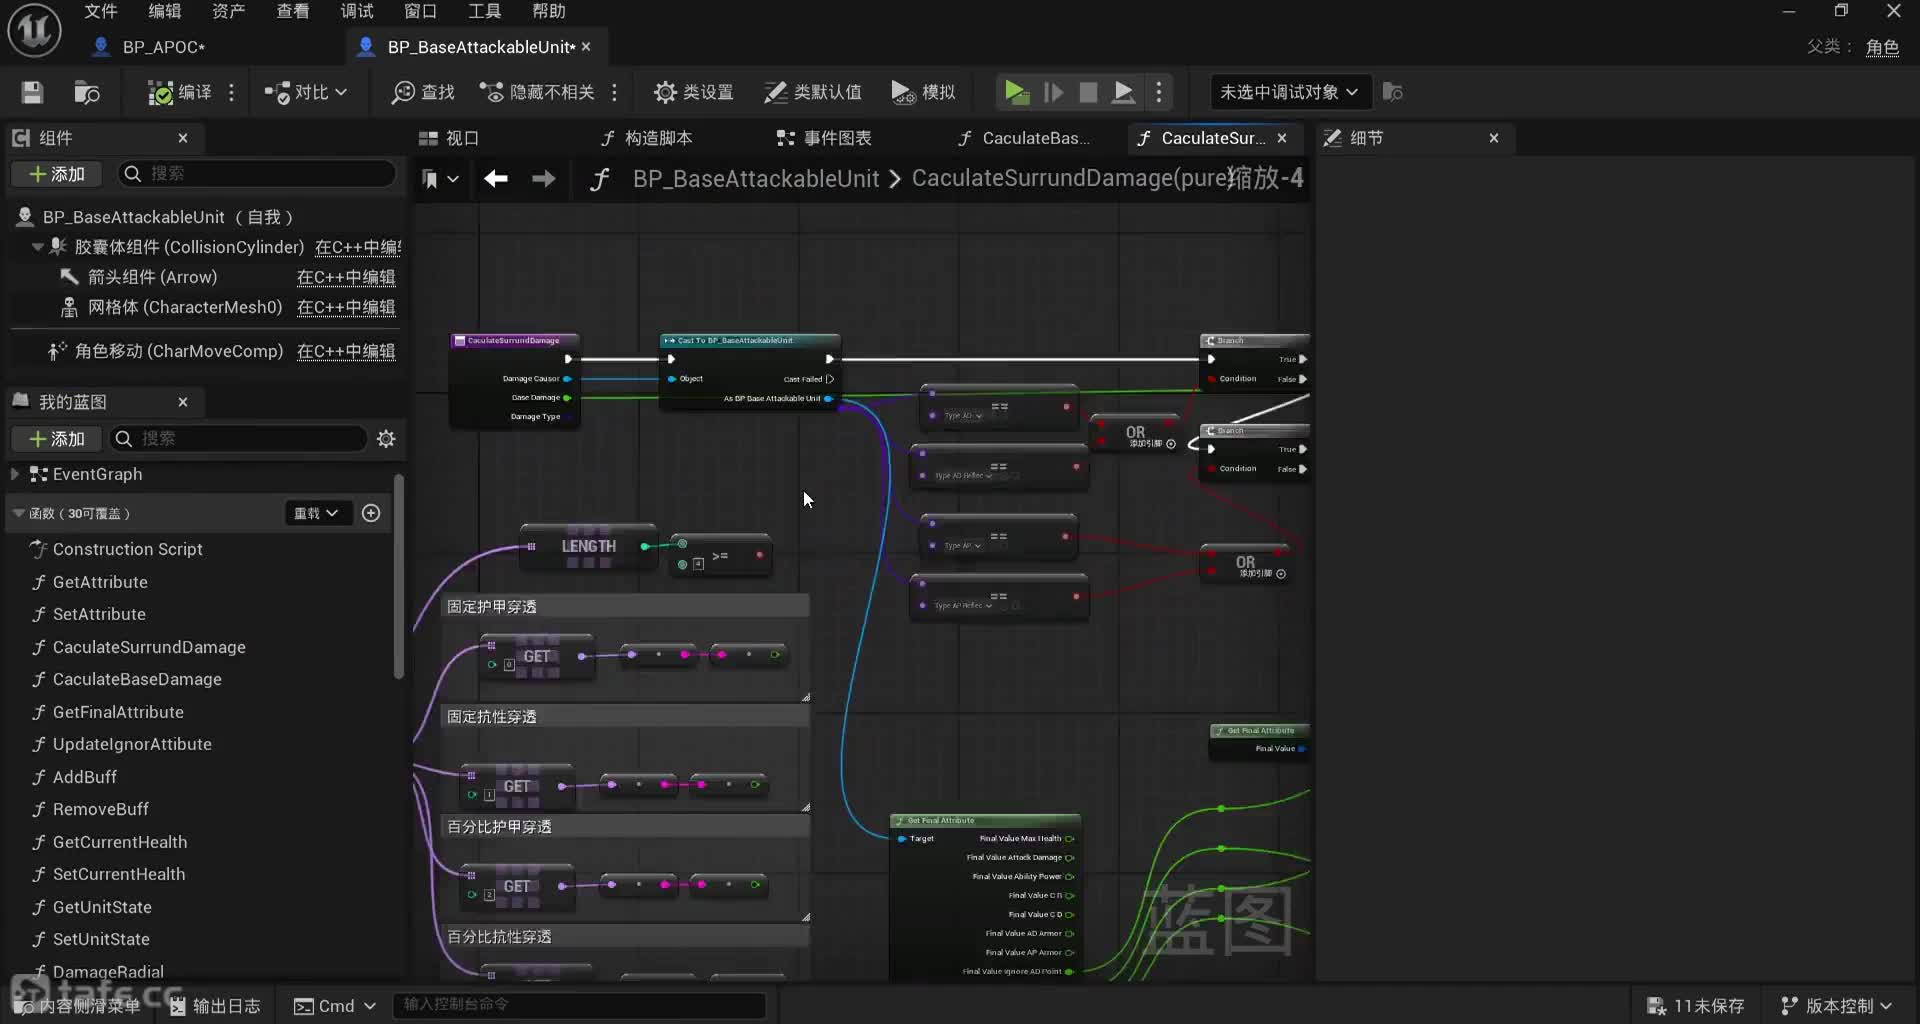The width and height of the screenshot is (1920, 1024).
Task: Toggle Hide Unrelated (隐藏不相关) nodes
Action: click(x=538, y=92)
